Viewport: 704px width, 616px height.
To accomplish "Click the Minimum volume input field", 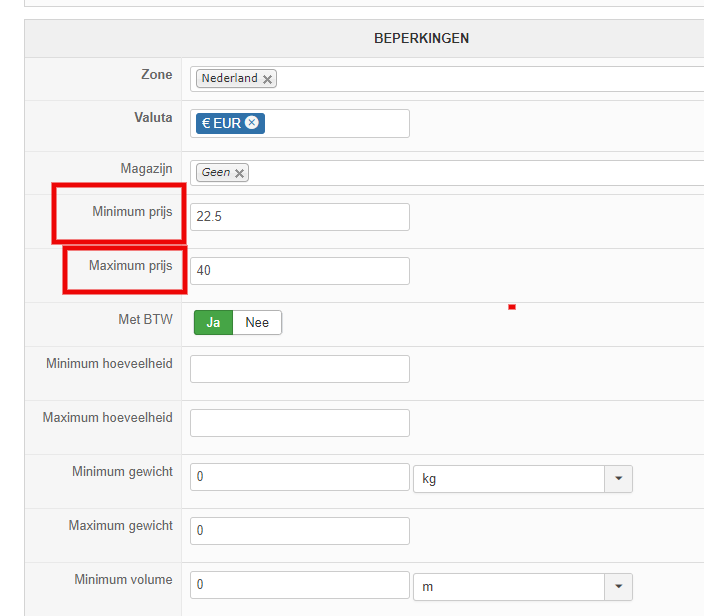I will coord(300,585).
